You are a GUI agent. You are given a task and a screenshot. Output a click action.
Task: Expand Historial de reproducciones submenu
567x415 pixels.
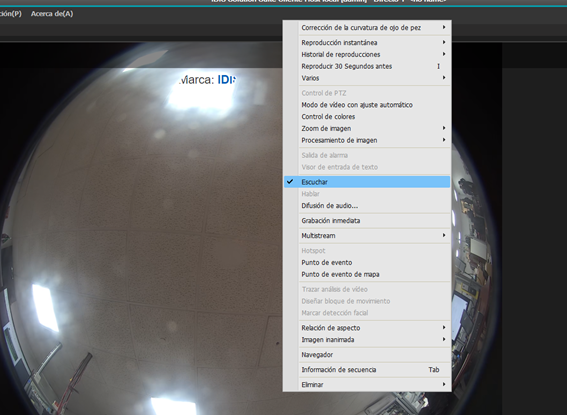pos(367,54)
